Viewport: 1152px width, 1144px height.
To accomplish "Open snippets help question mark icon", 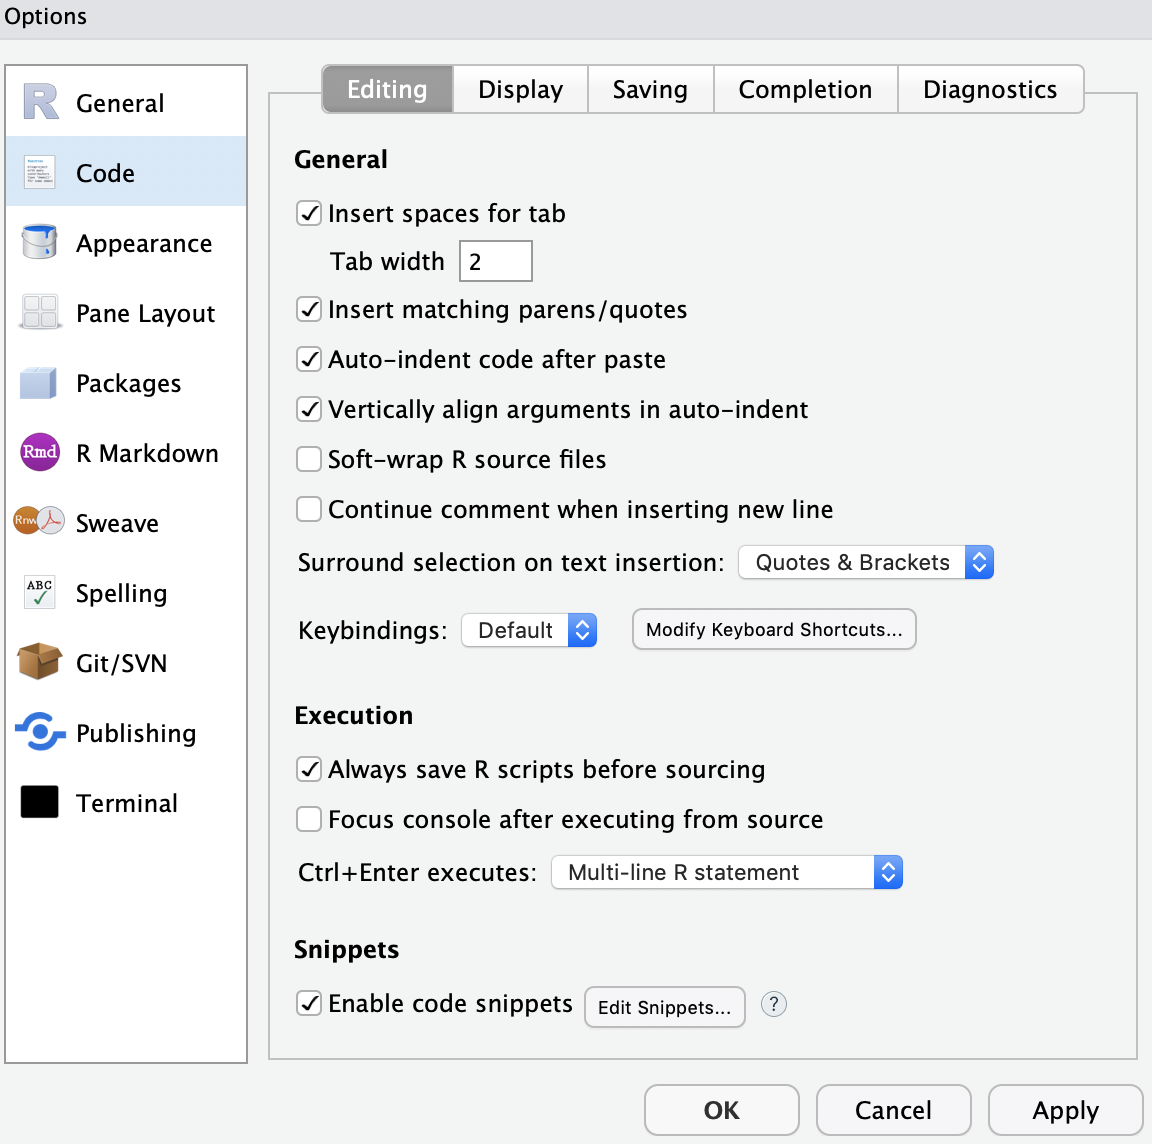I will [x=774, y=1004].
